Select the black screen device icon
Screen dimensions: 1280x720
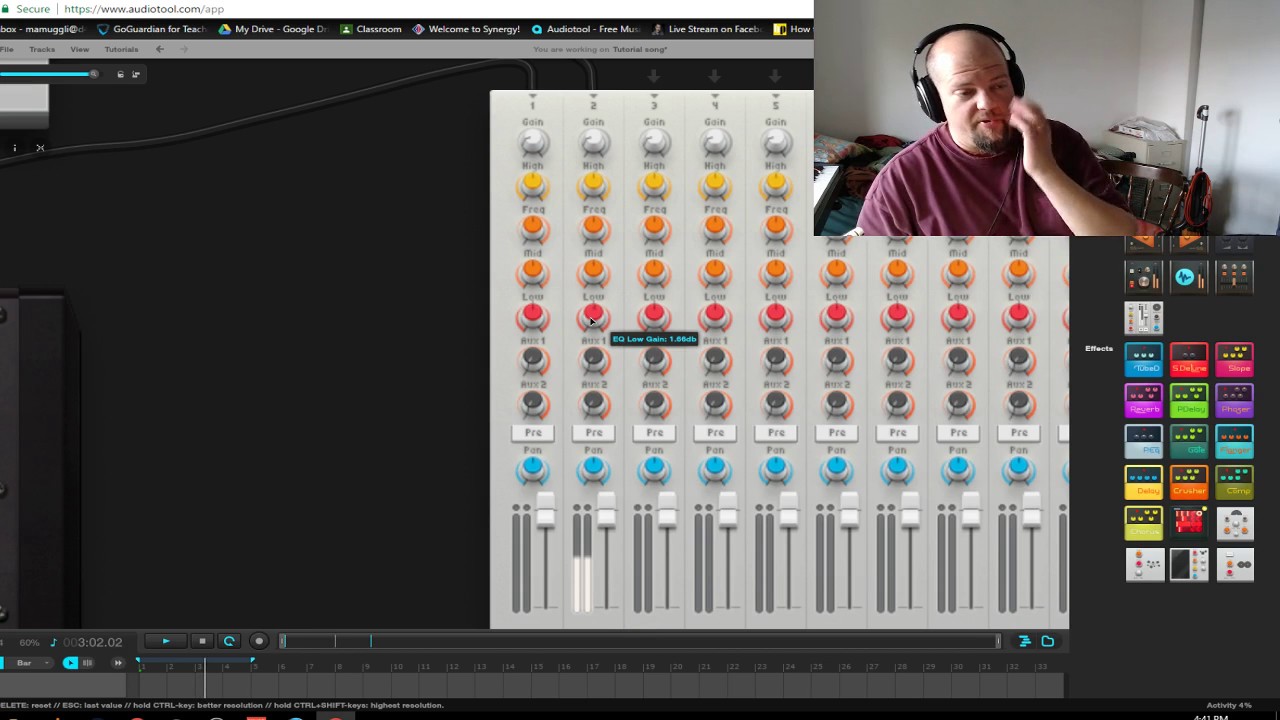pos(1189,565)
